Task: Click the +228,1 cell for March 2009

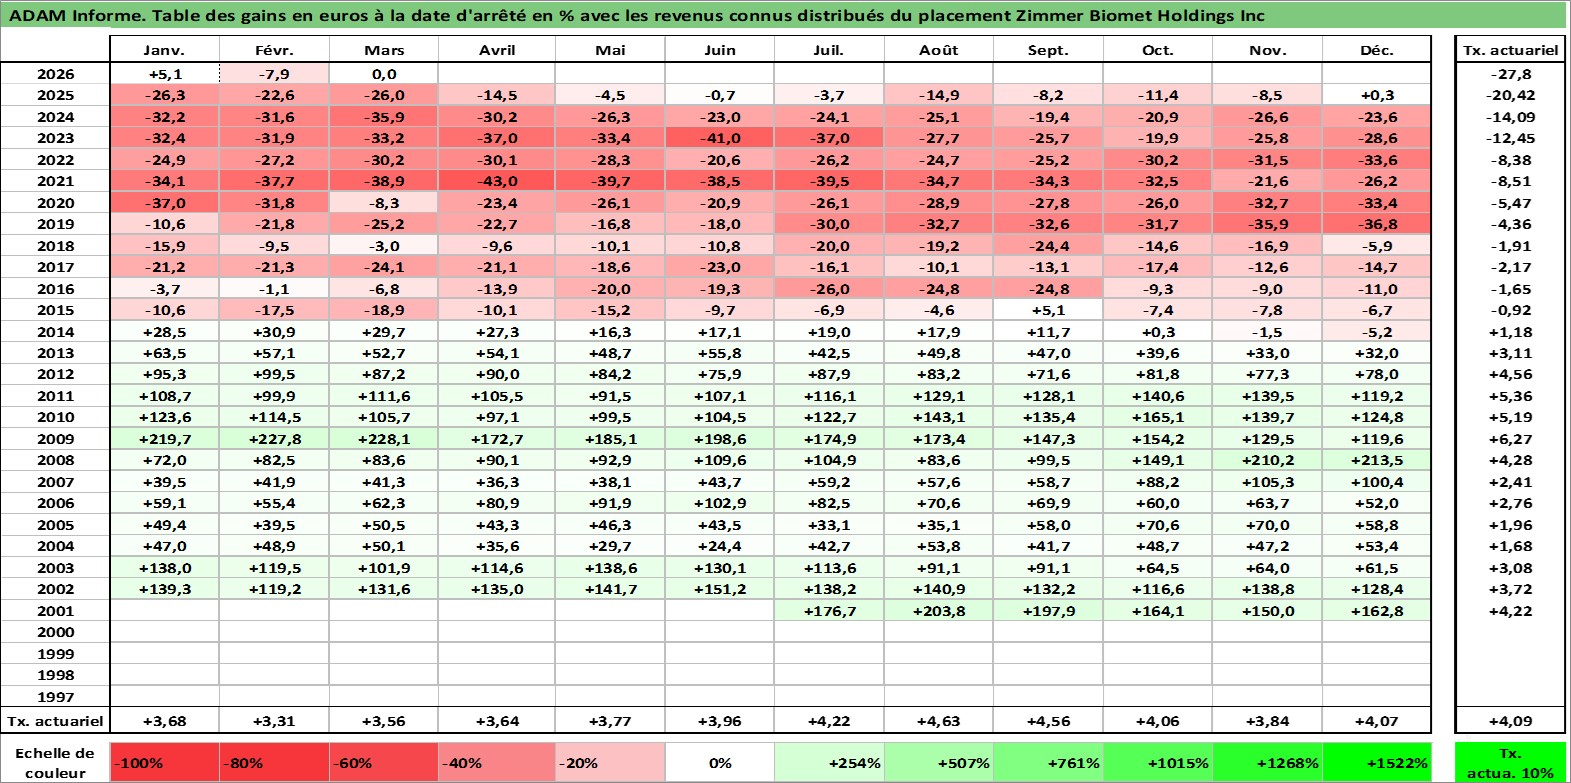Action: tap(384, 439)
